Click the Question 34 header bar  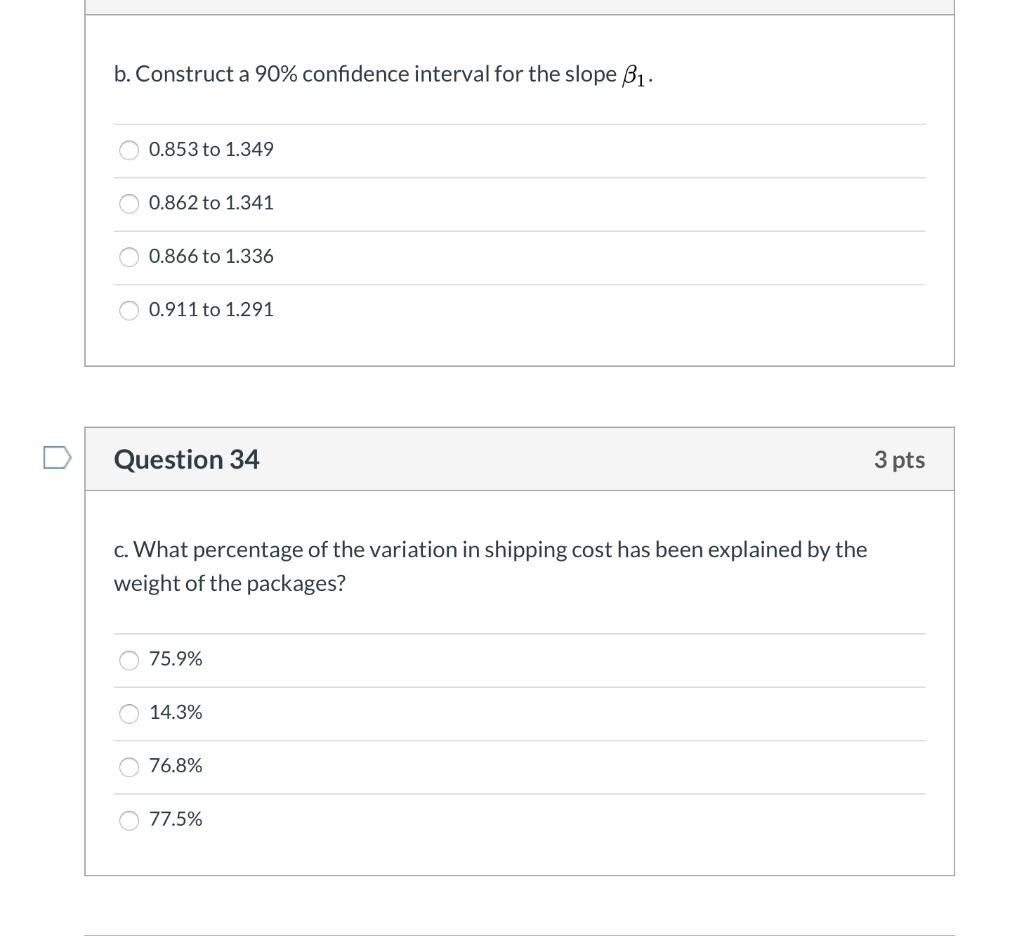pos(520,459)
